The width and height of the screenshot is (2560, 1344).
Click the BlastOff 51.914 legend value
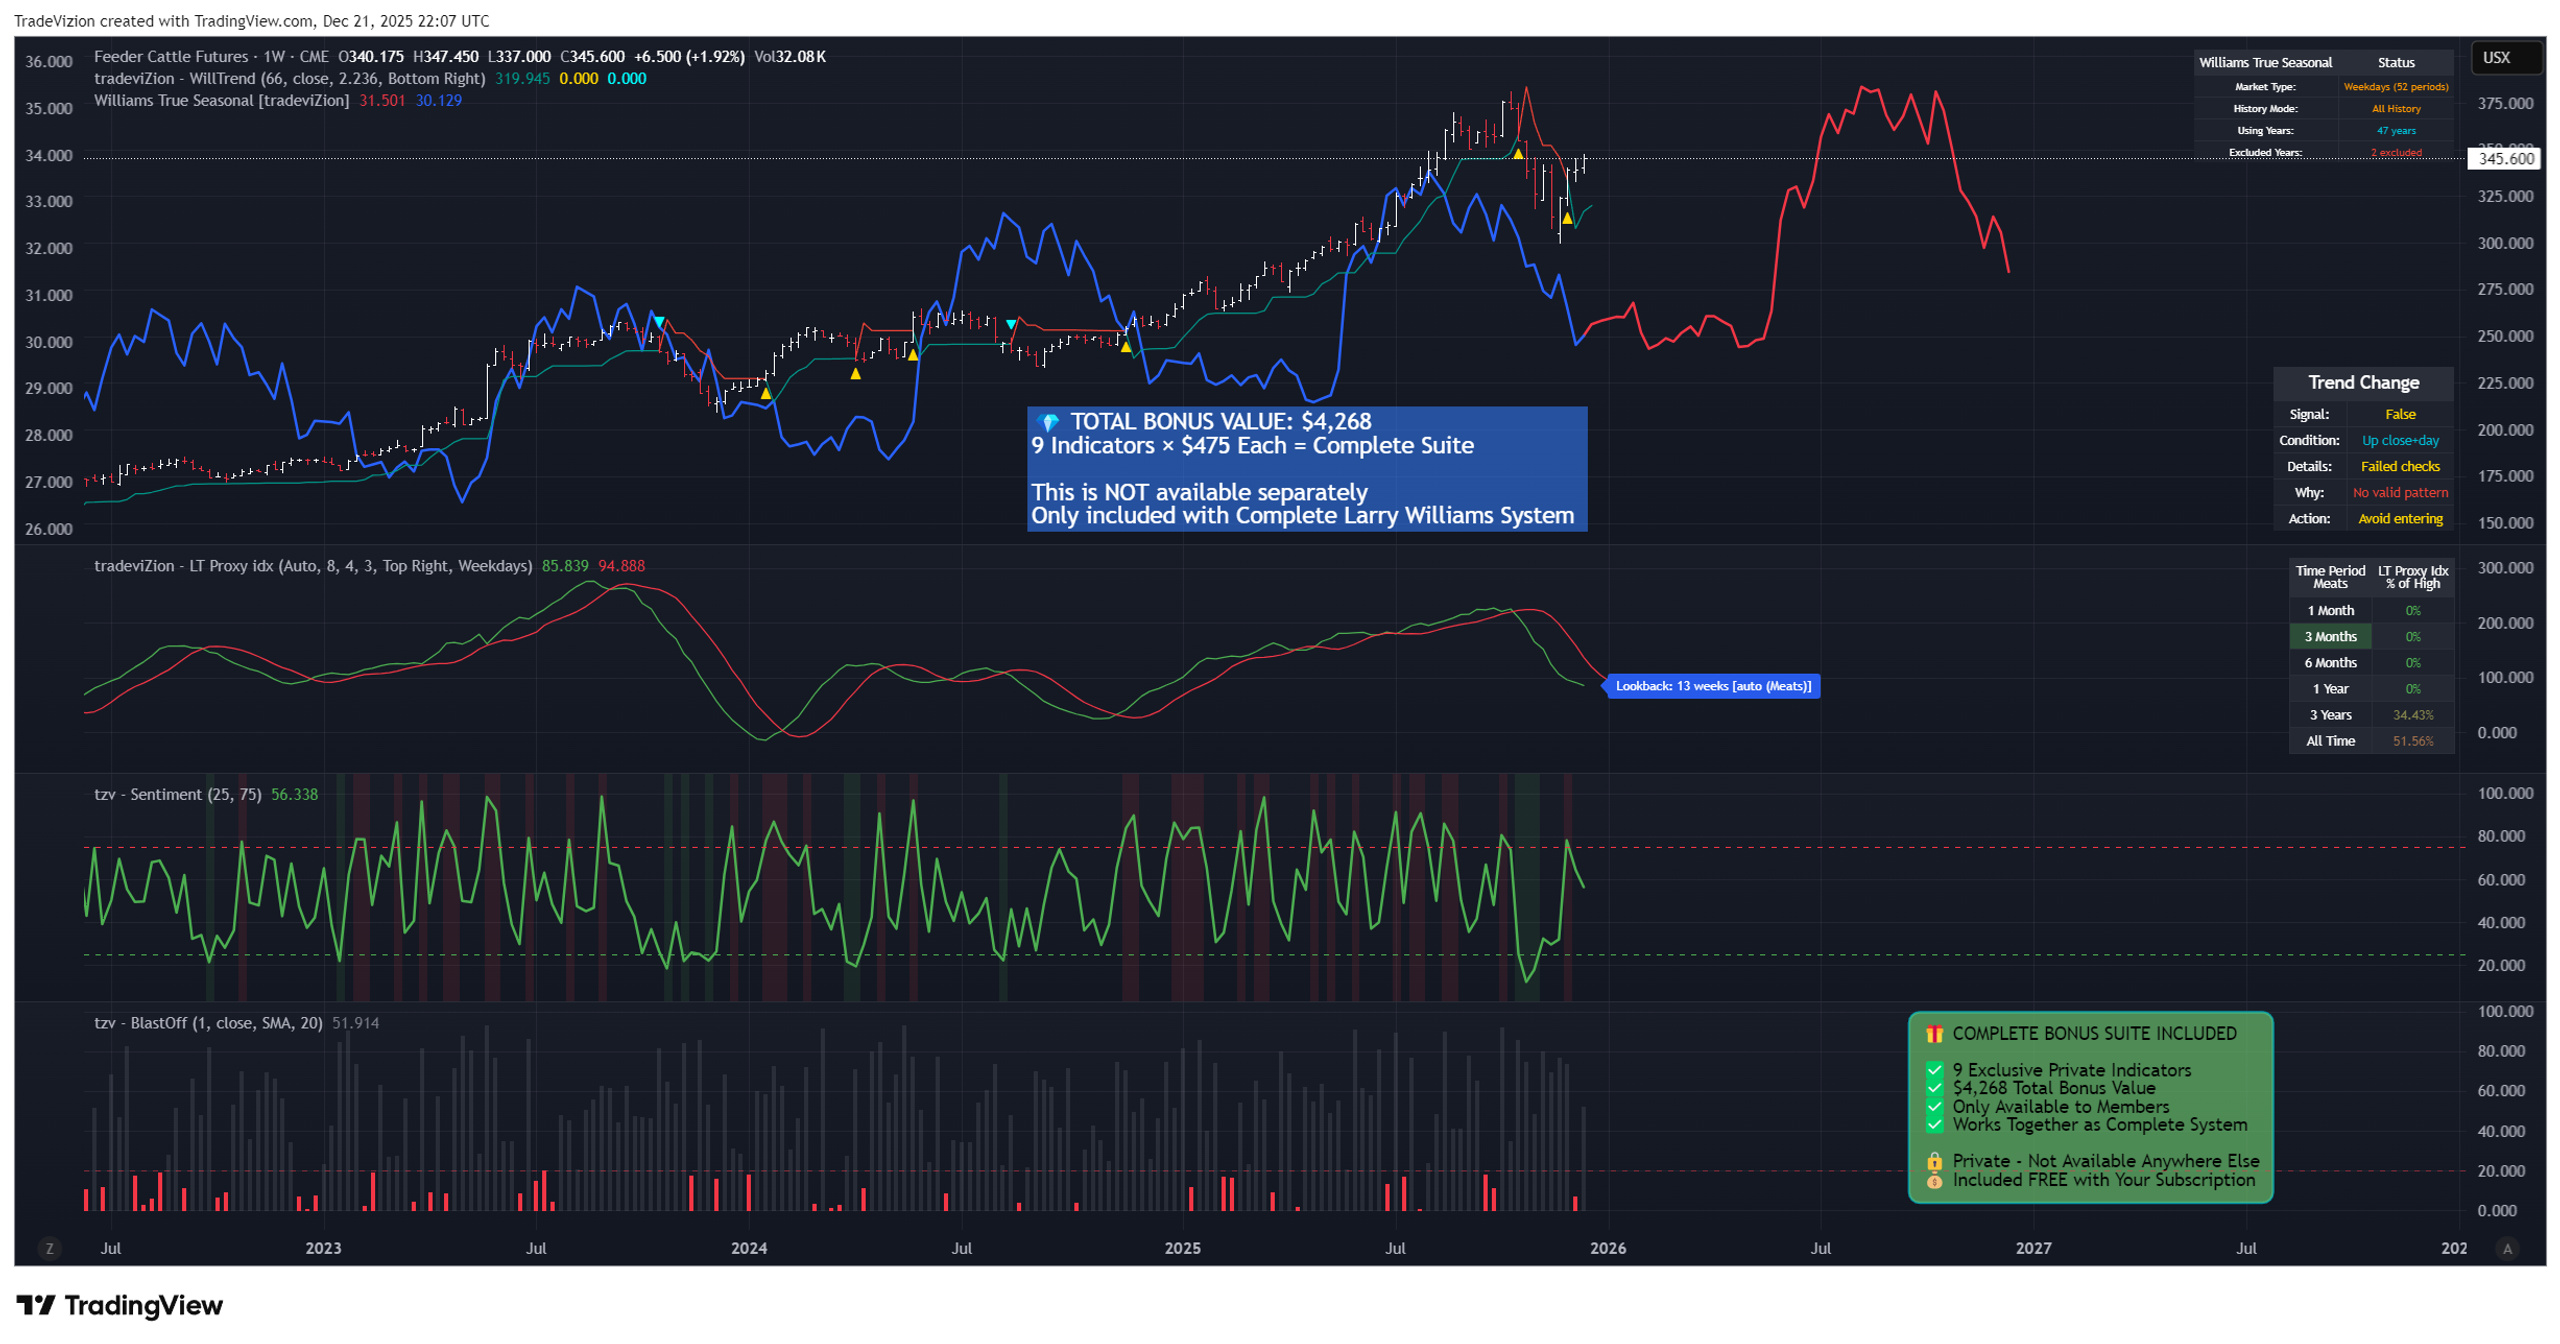point(355,1022)
